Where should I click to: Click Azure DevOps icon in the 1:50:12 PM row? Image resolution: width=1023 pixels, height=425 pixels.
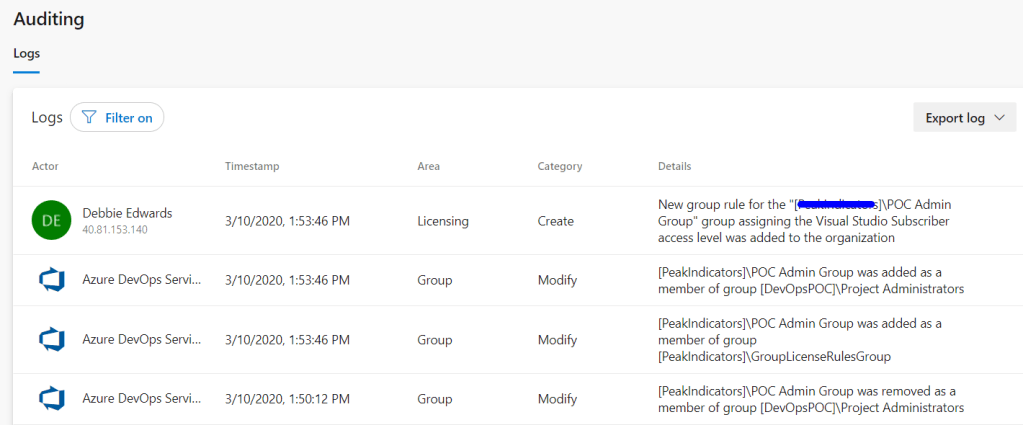[x=49, y=399]
